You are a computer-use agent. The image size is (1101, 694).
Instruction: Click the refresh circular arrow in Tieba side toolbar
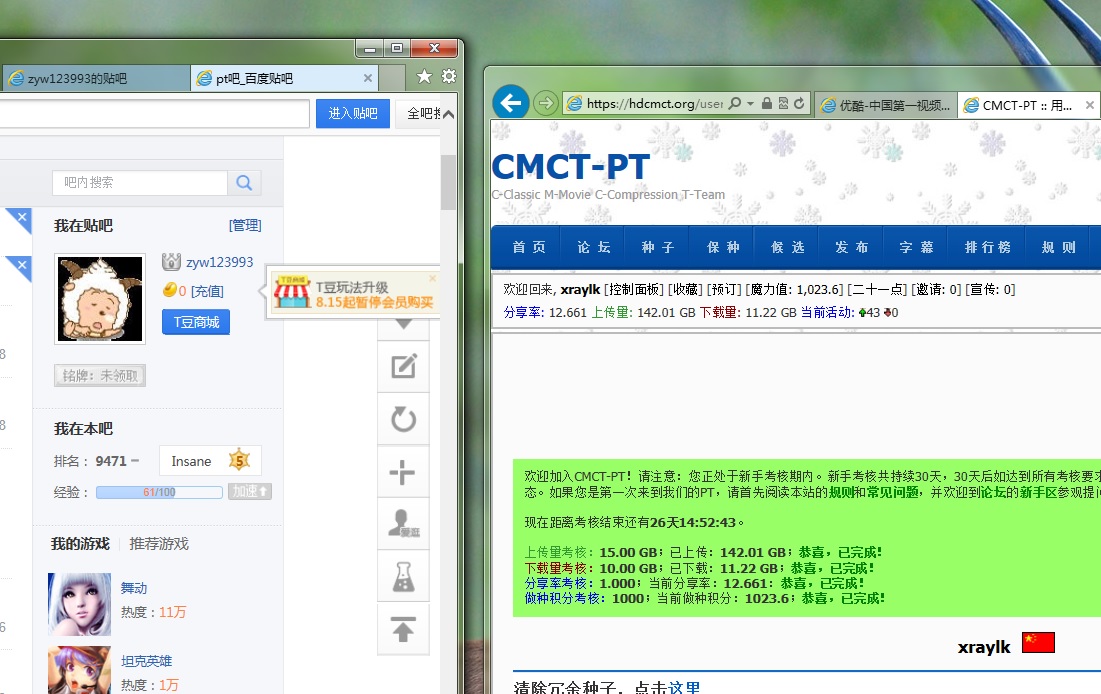[x=404, y=419]
